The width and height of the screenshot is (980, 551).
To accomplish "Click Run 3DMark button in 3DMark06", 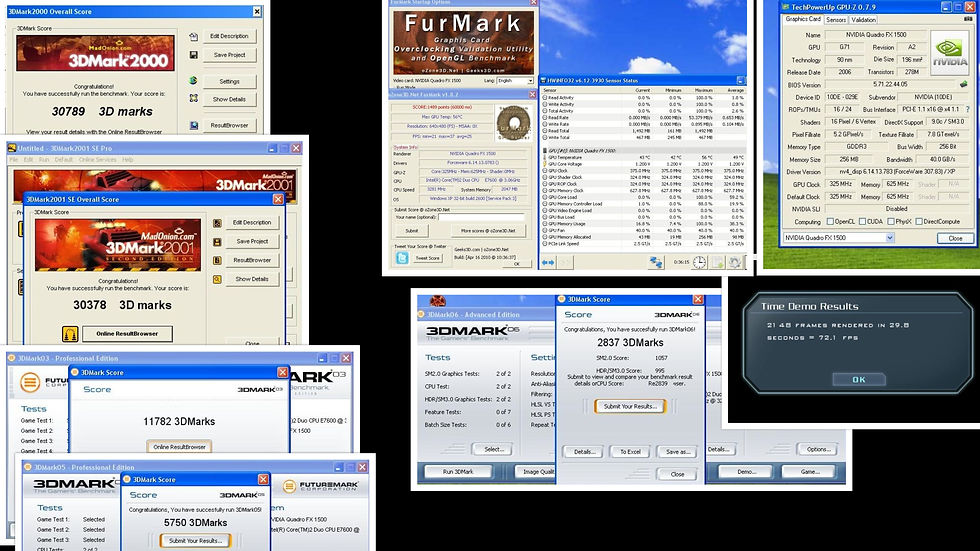I will pos(458,472).
